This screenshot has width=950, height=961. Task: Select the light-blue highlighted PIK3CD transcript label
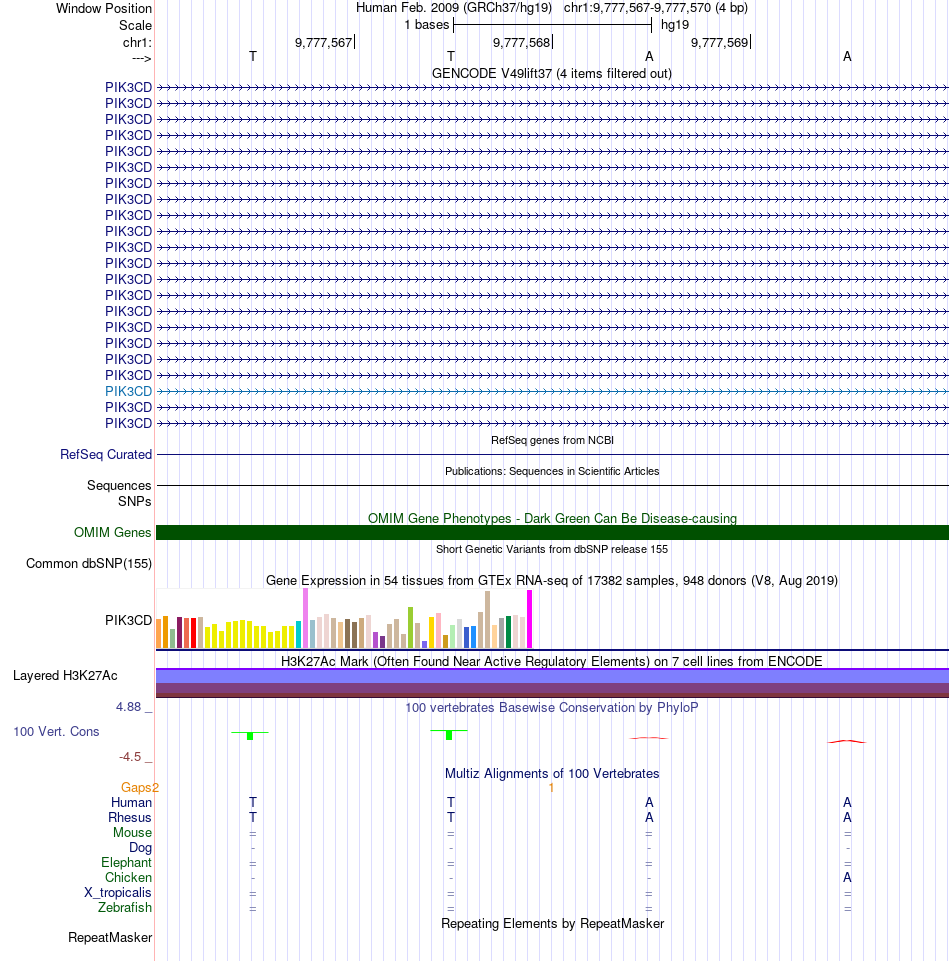click(128, 391)
